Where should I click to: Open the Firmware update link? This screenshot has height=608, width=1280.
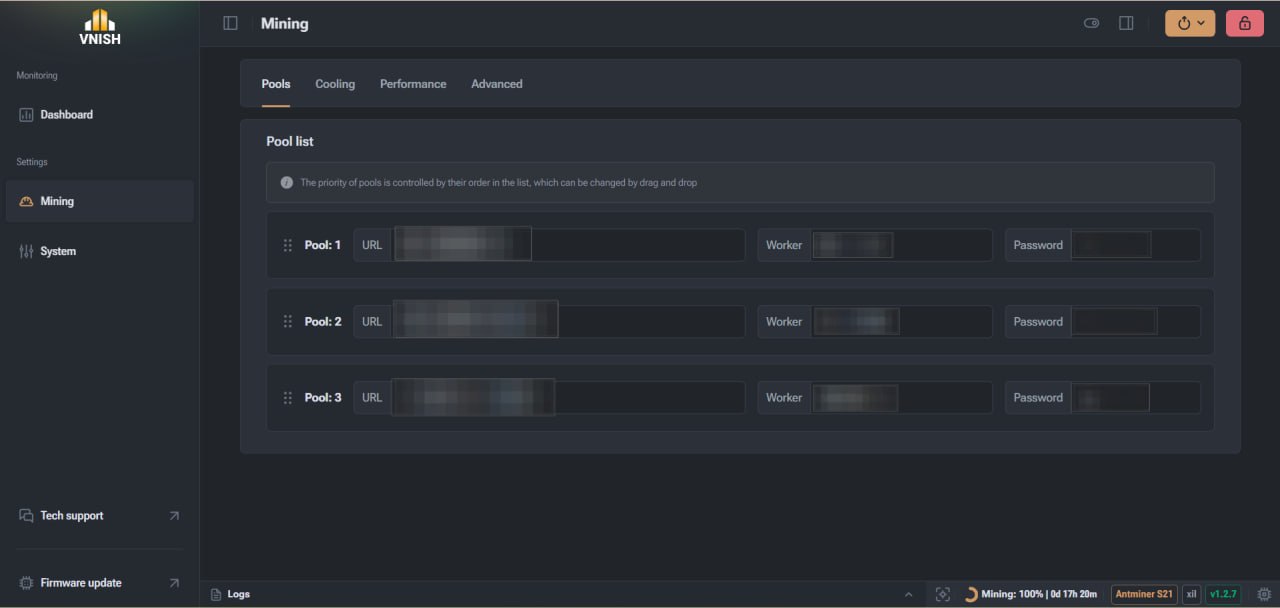coord(100,583)
